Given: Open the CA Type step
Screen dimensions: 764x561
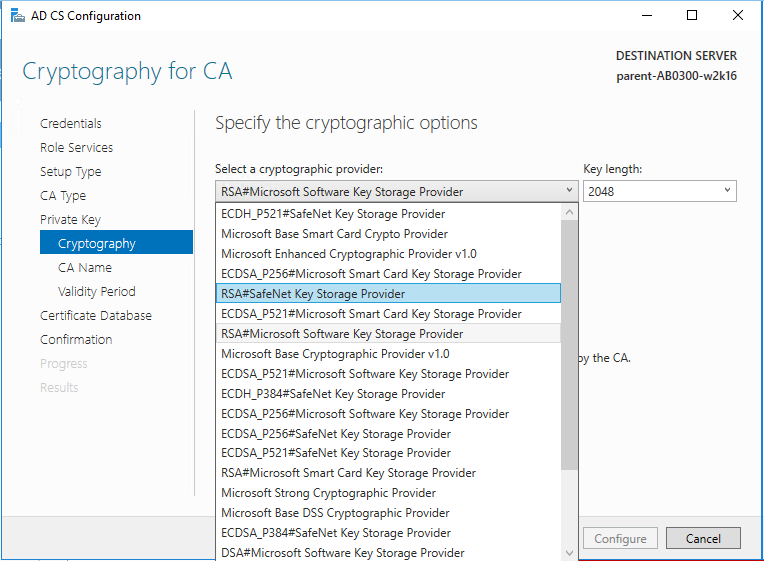Looking at the screenshot, I should tap(63, 195).
